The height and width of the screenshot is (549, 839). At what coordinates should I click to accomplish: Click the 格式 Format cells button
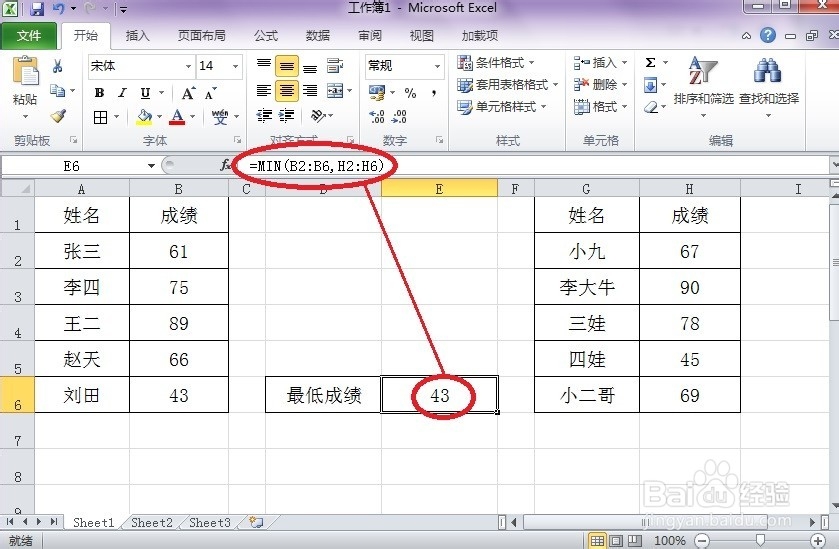point(599,106)
